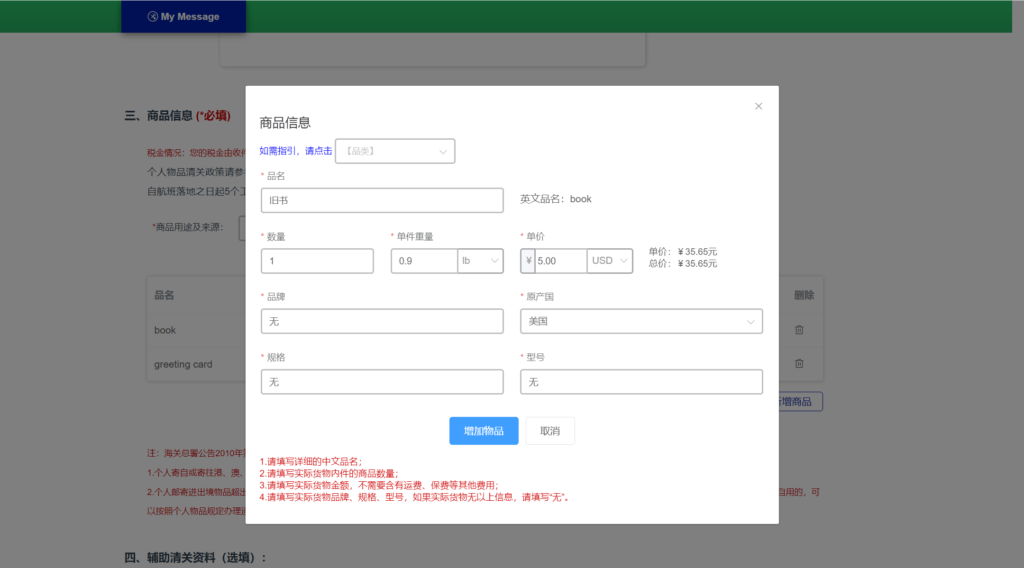Click the 取消 cancel button
Viewport: 1024px width, 568px height.
(550, 431)
